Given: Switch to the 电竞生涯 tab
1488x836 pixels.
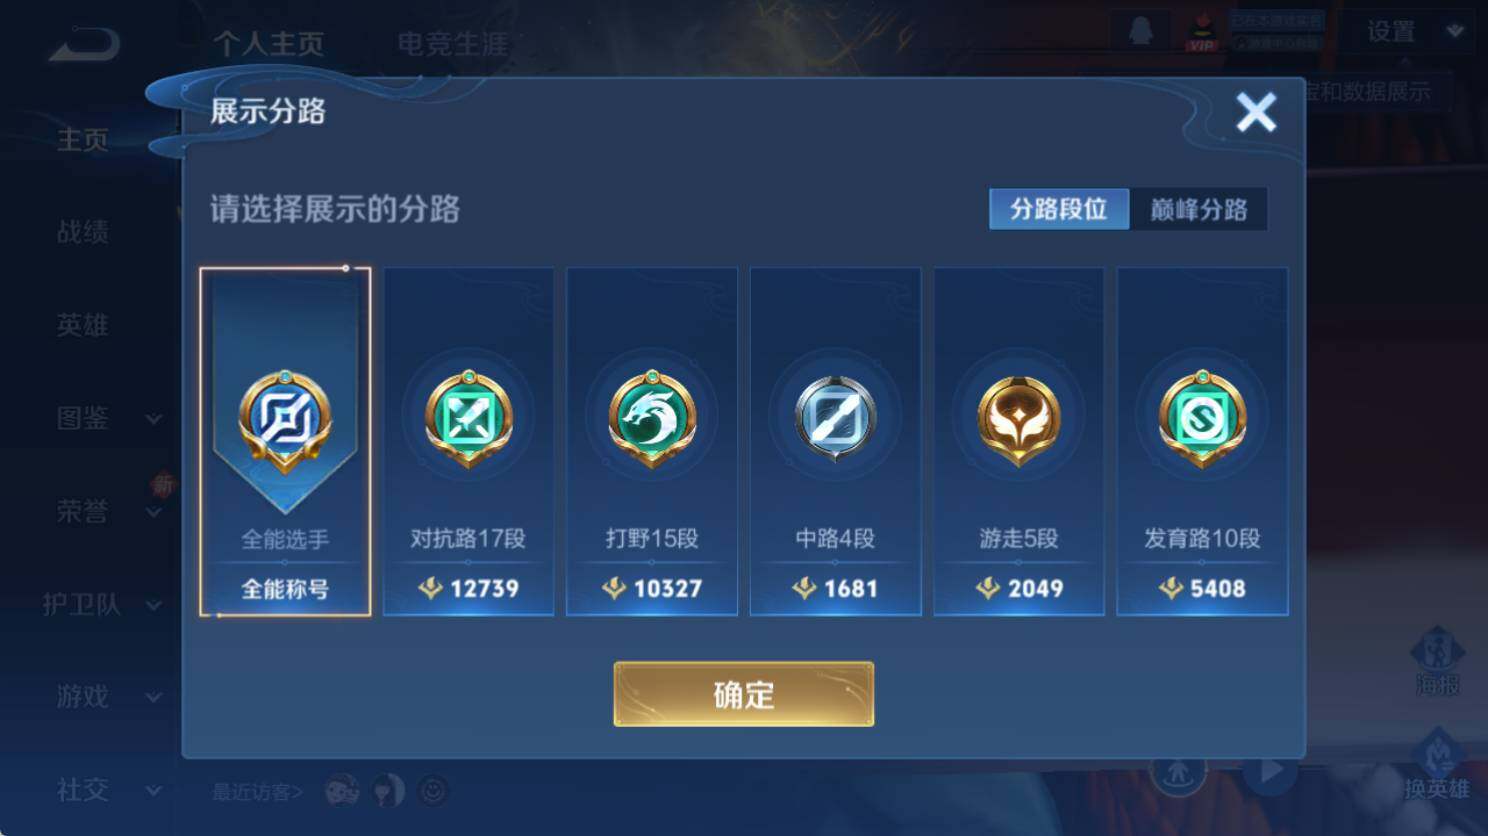Looking at the screenshot, I should click(x=453, y=44).
